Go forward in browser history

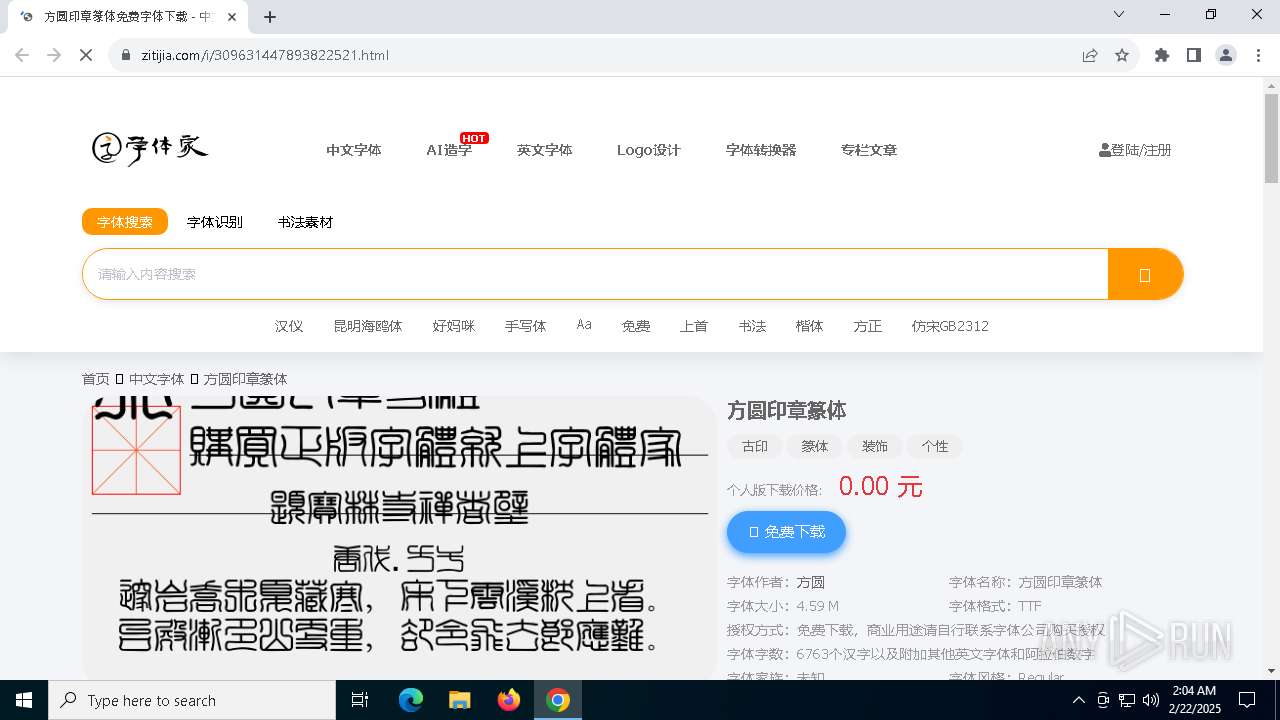[x=54, y=55]
